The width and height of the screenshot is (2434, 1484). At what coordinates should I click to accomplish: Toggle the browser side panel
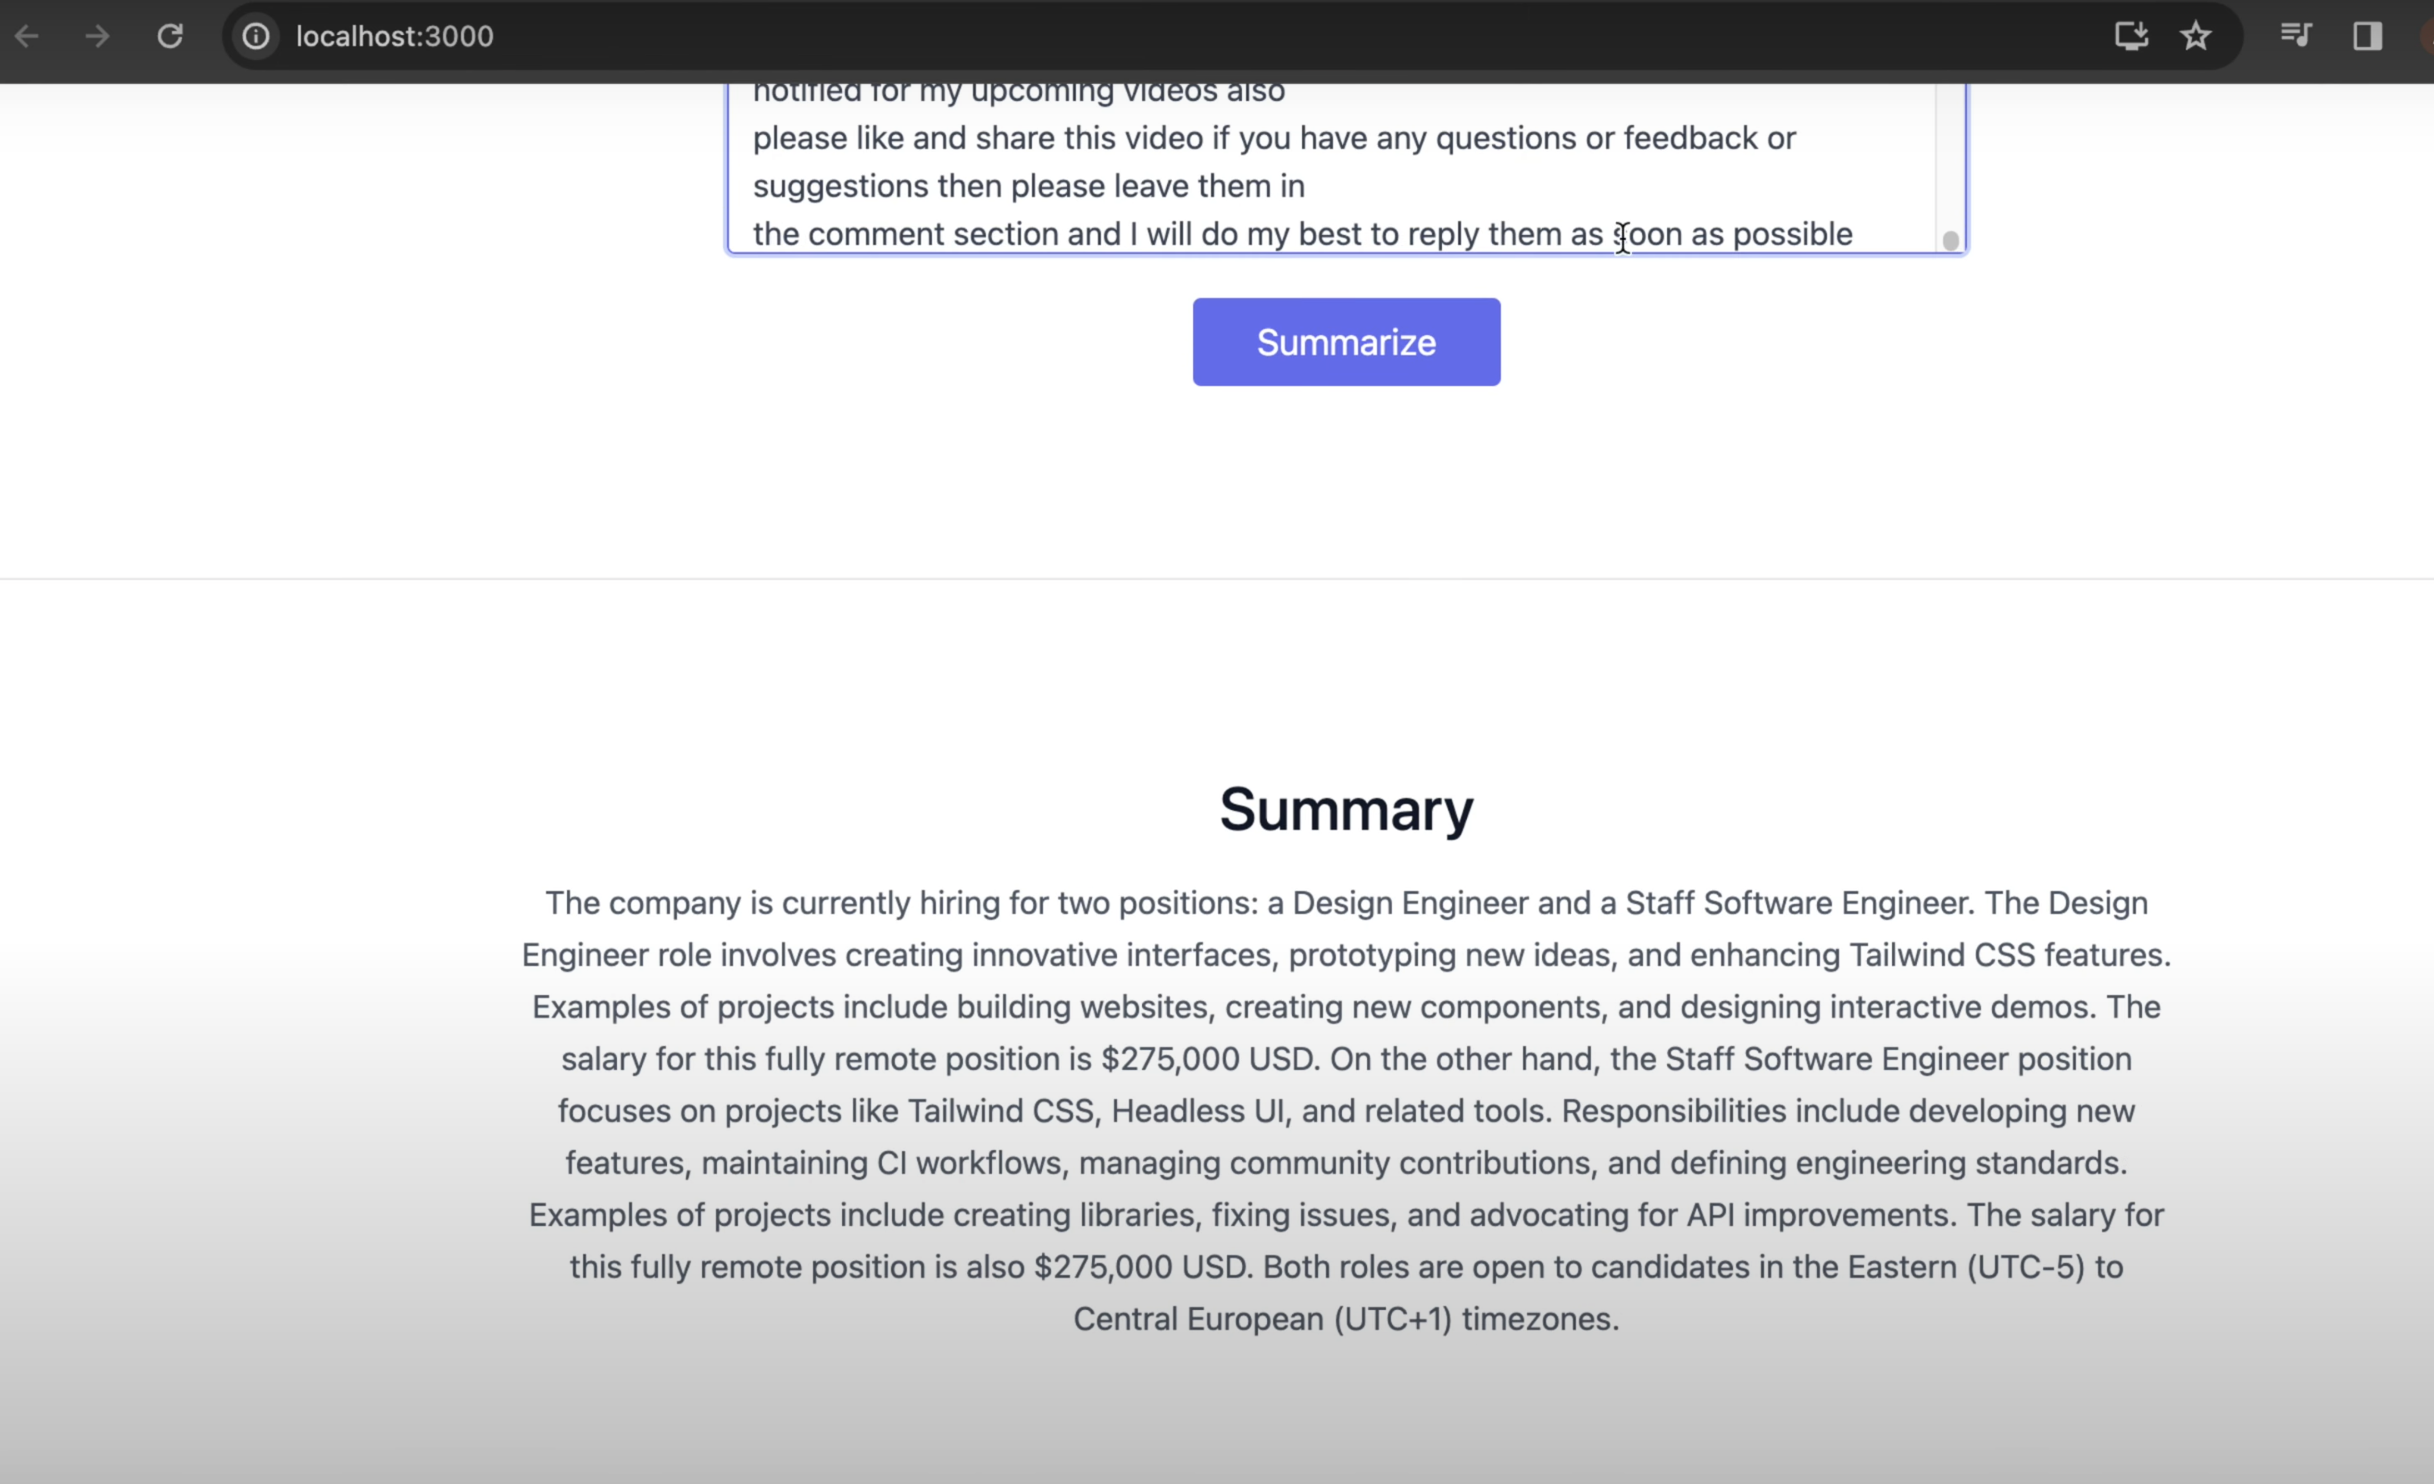click(2367, 37)
